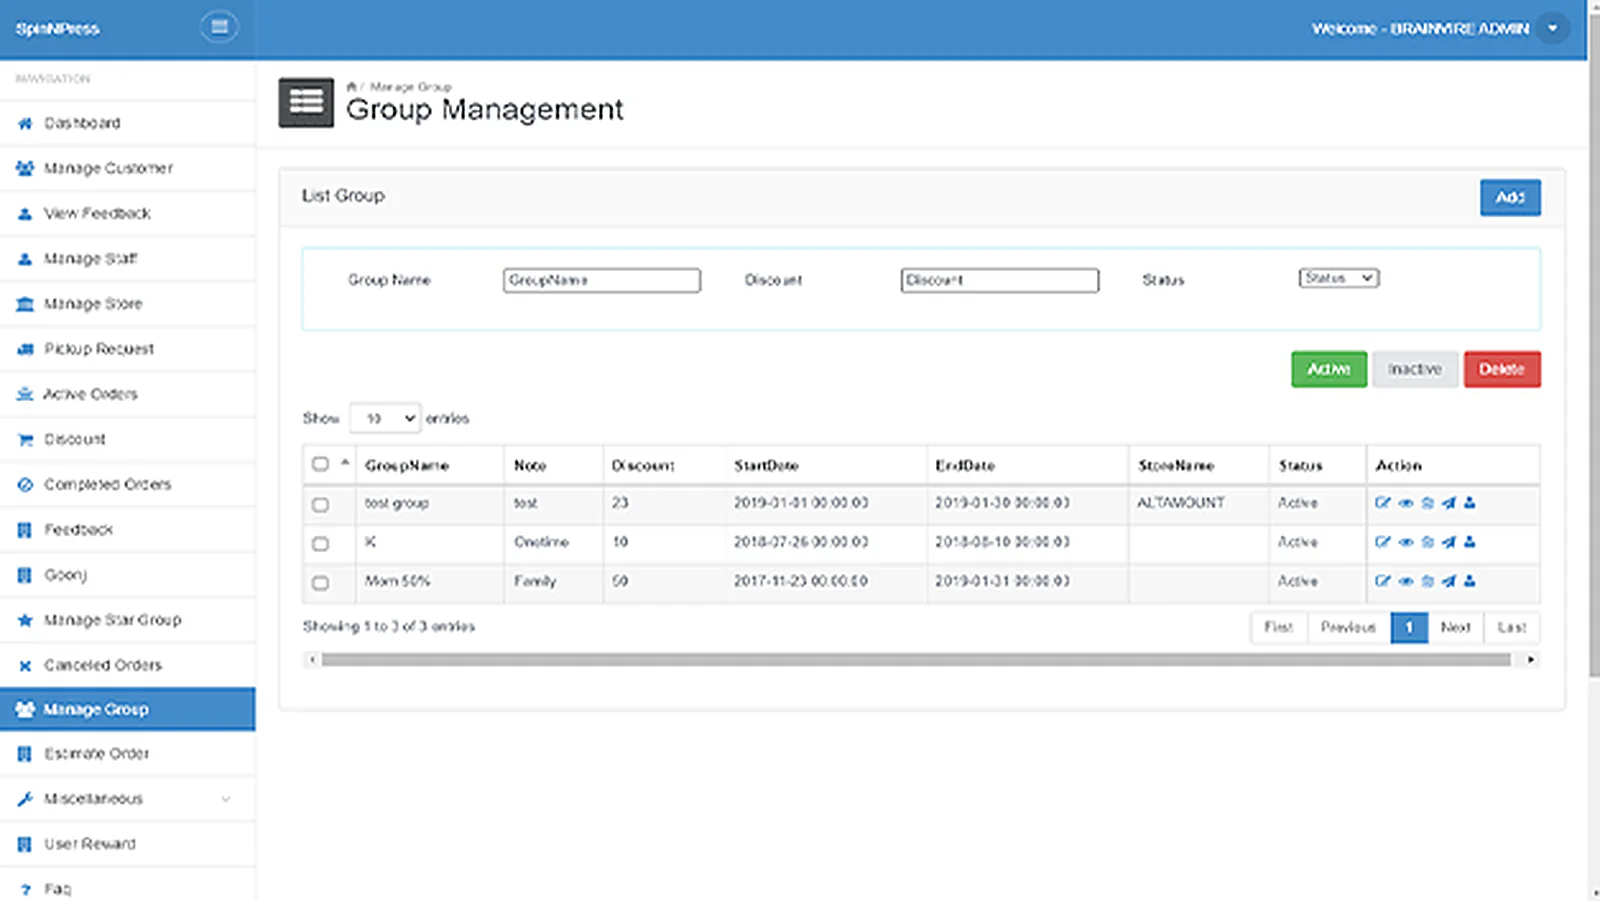
Task: Click the edit icon for Mom 50% row
Action: (x=1382, y=581)
